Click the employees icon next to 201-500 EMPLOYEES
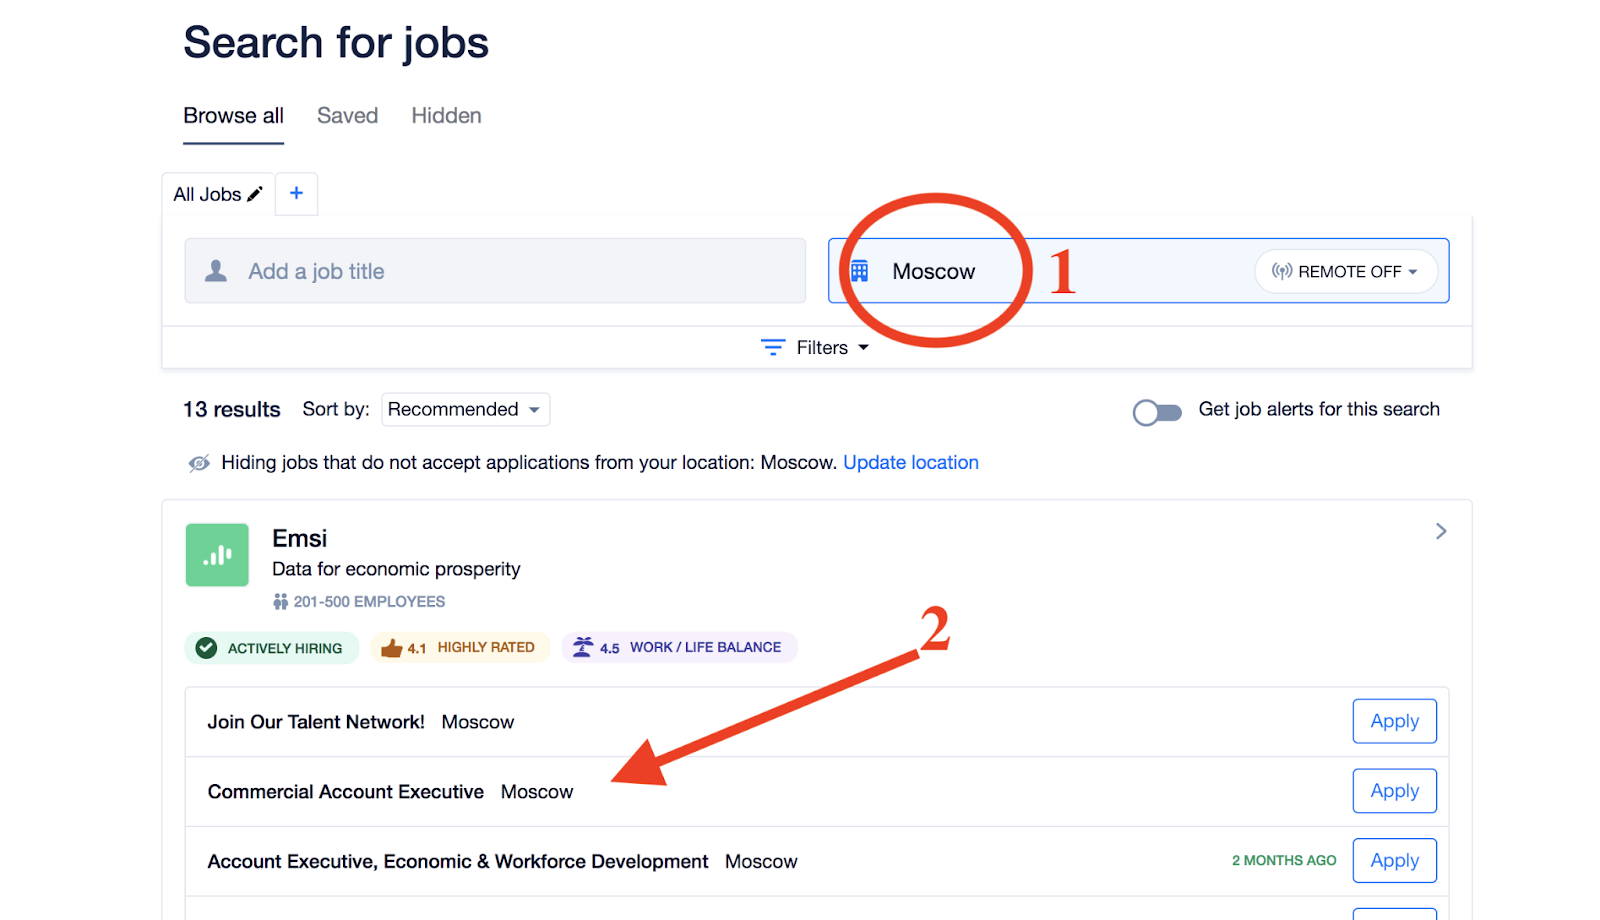Viewport: 1600px width, 920px height. [280, 601]
